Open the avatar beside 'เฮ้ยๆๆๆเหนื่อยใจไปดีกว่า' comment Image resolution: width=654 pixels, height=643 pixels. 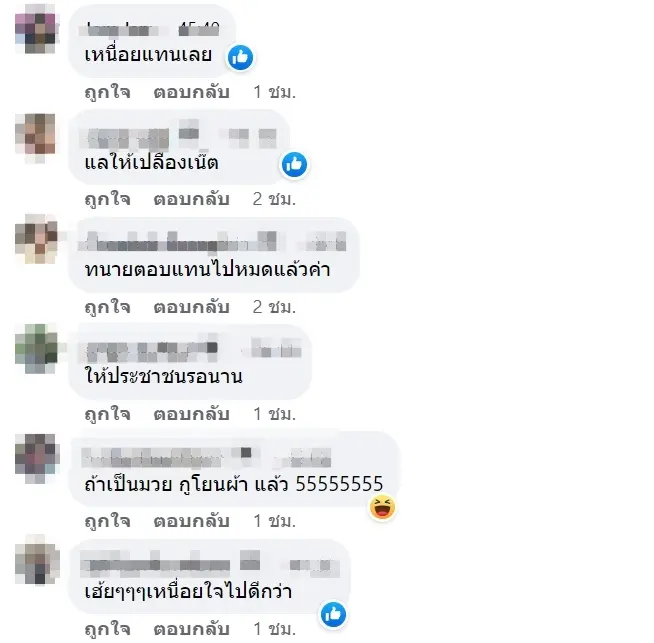point(37,560)
